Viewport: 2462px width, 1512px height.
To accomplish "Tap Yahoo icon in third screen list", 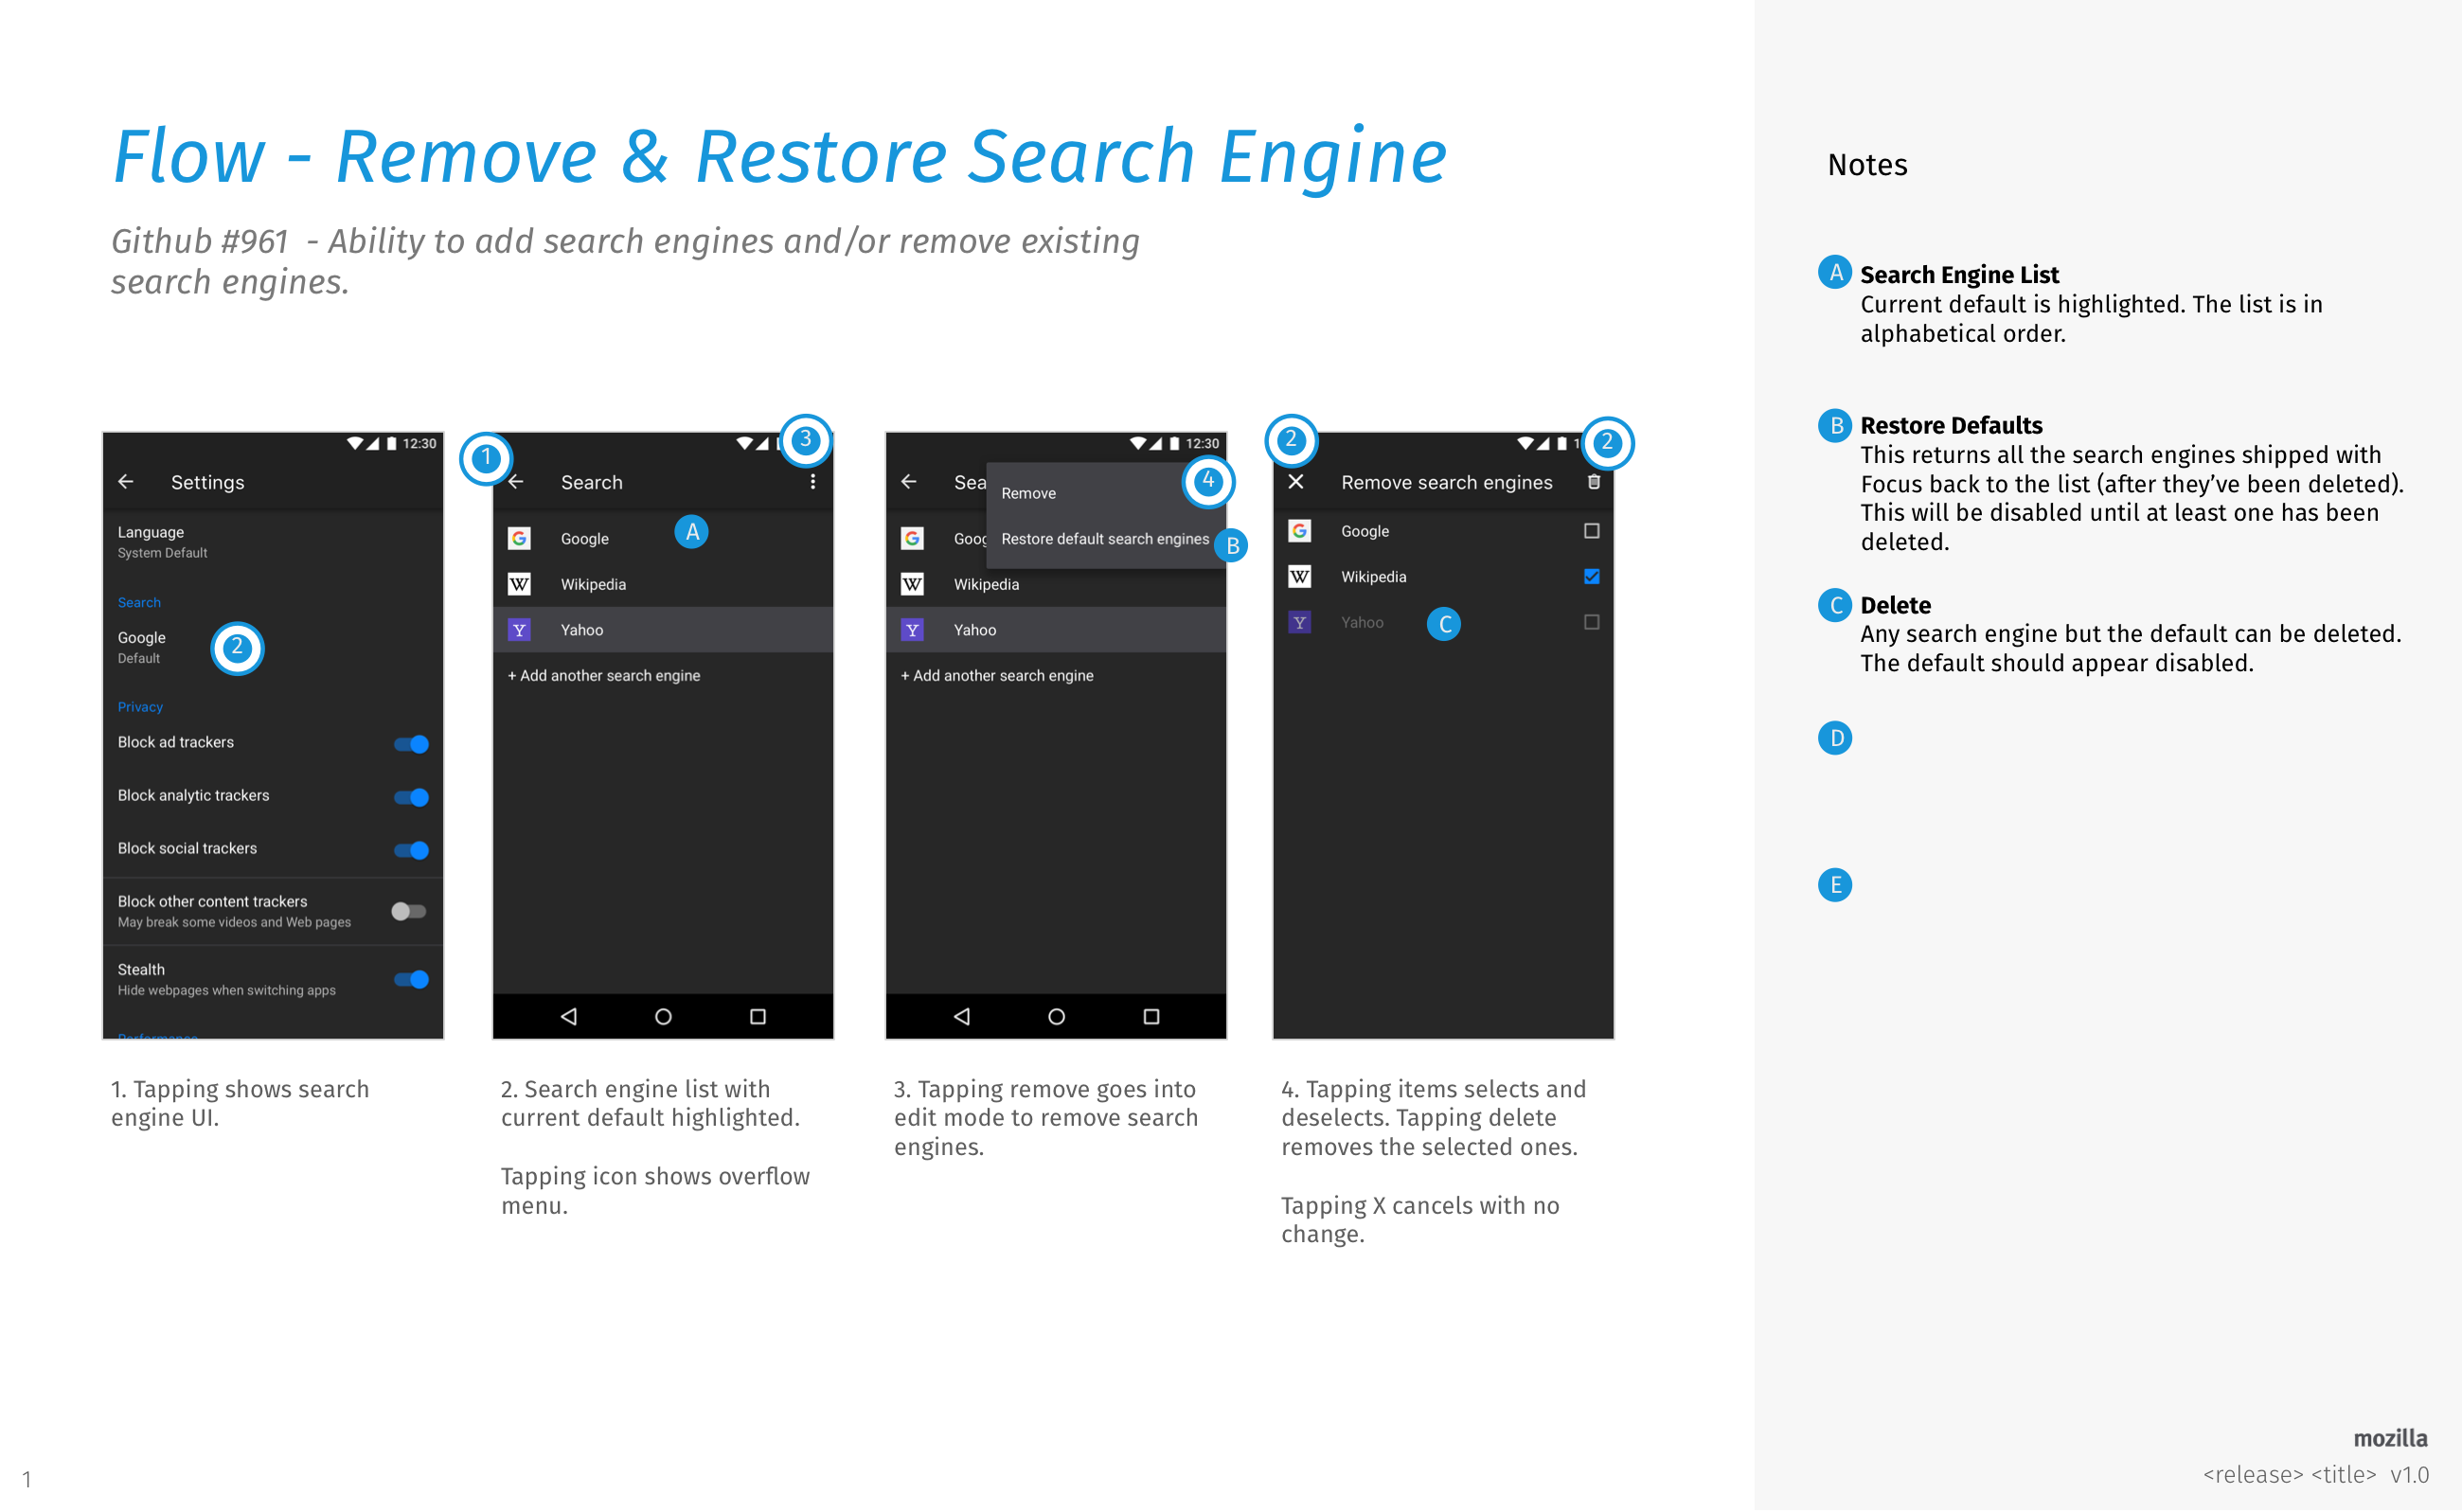I will pyautogui.click(x=912, y=630).
